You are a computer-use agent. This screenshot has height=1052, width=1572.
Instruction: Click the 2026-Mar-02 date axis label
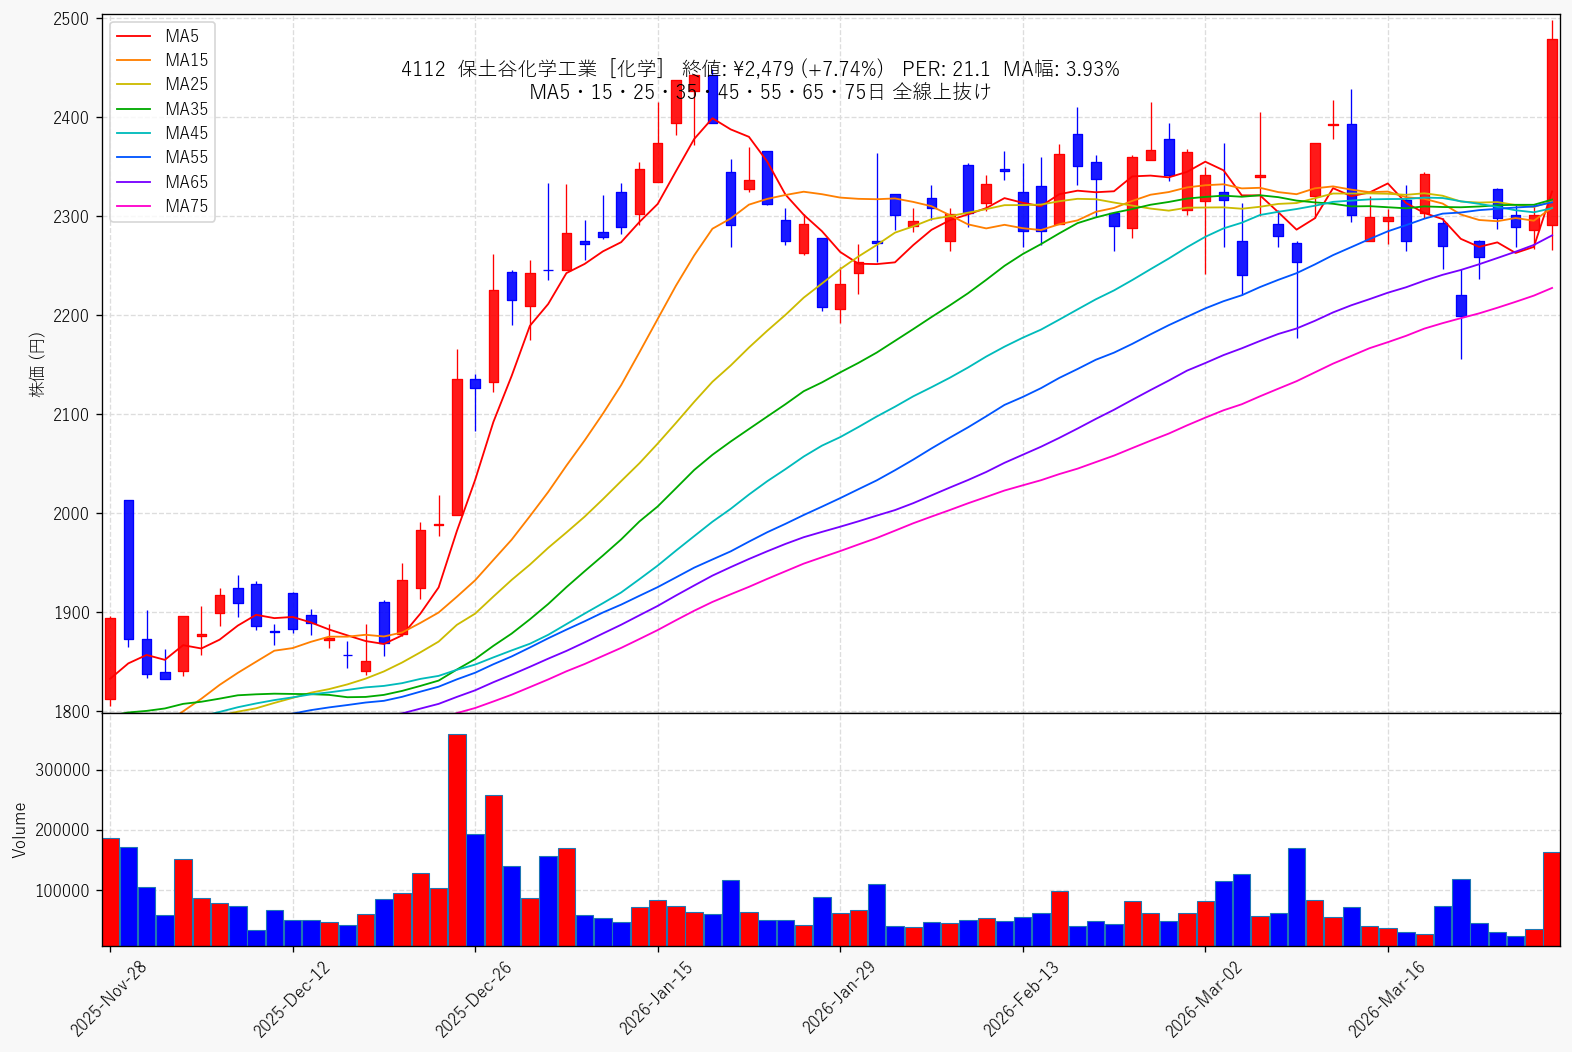coord(1204,998)
